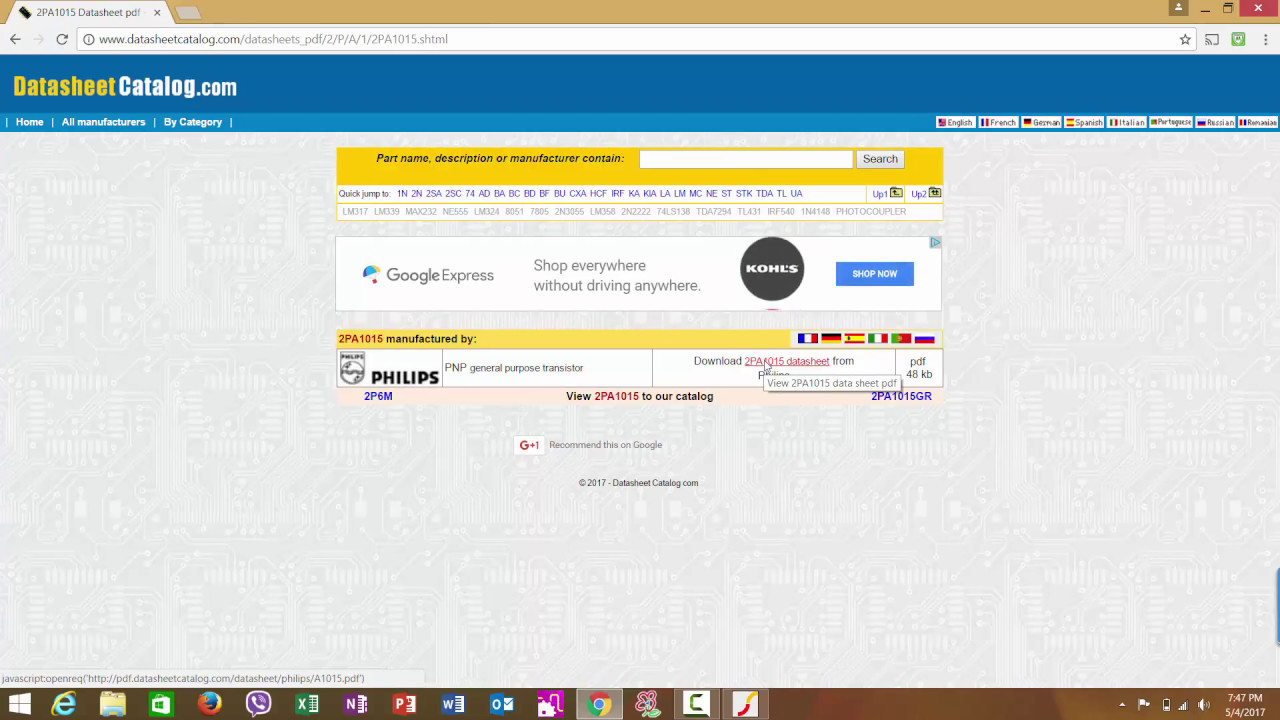This screenshot has width=1280, height=720.
Task: Reload the page with the refresh icon
Action: [x=62, y=39]
